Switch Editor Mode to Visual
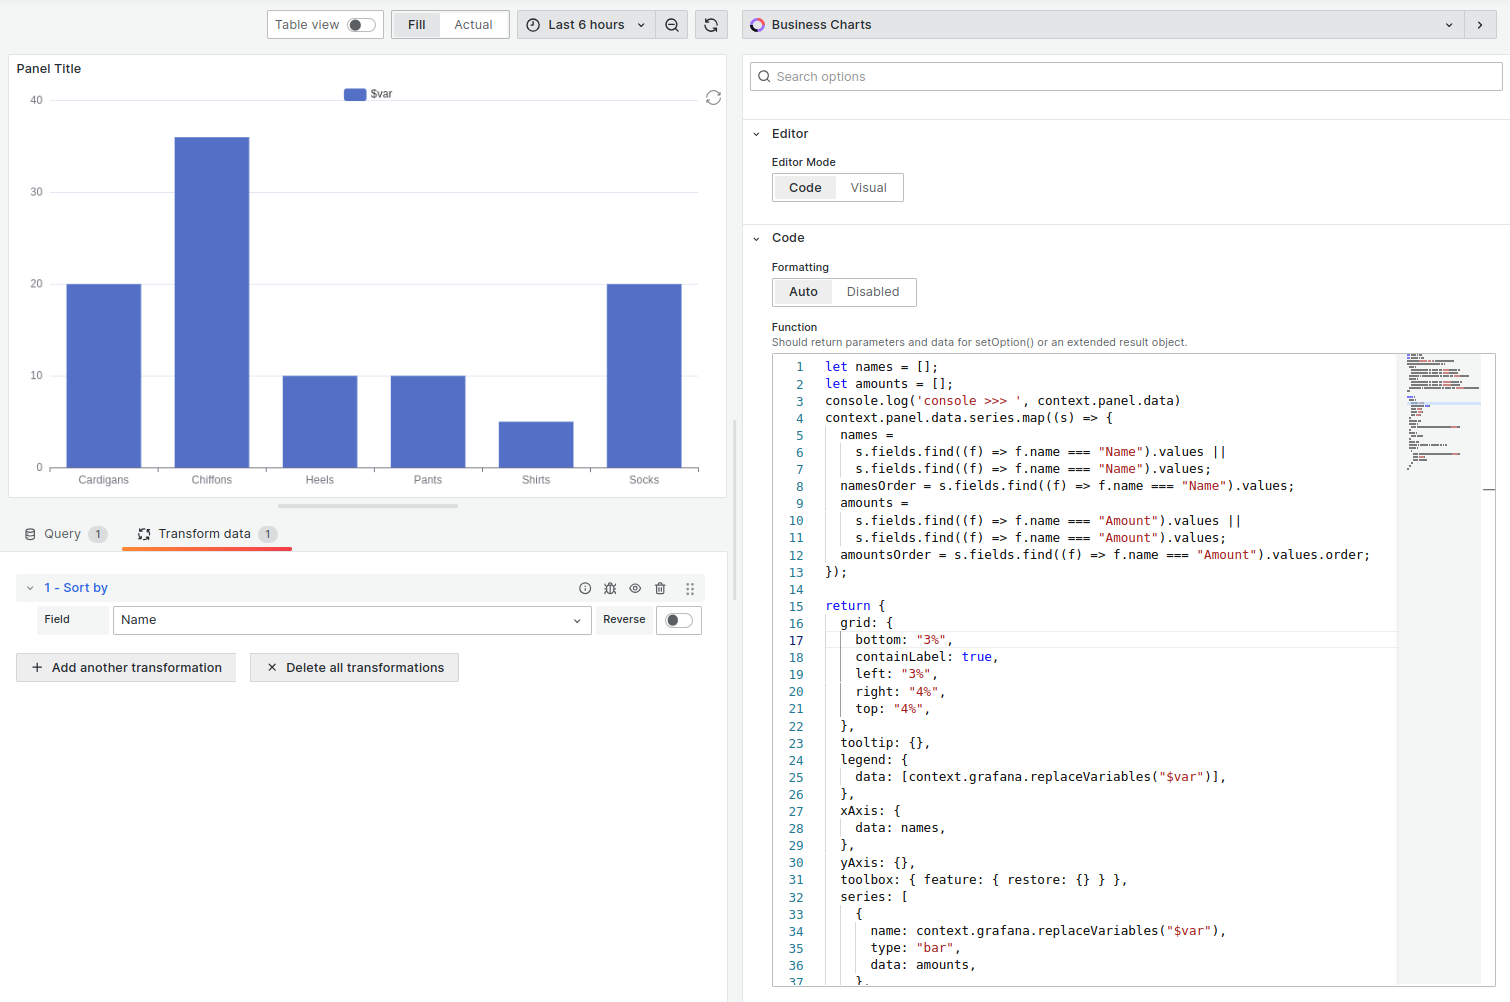Viewport: 1510px width, 1002px height. tap(868, 187)
